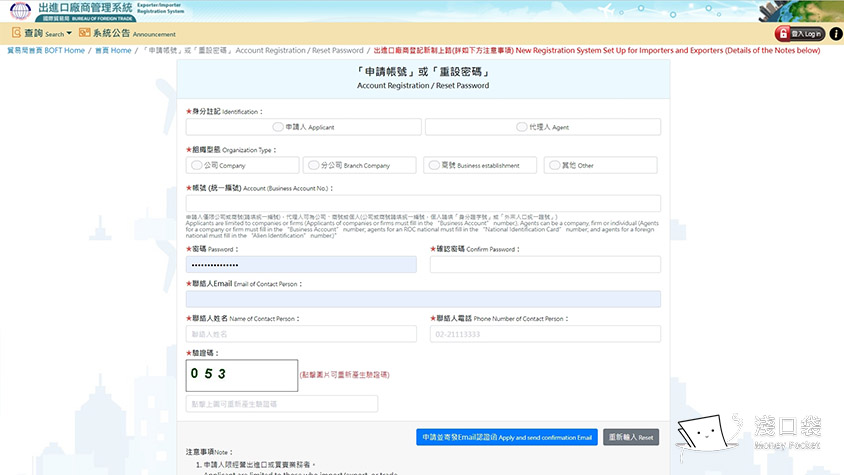Select the 代理人 Agent radio button
The image size is (844, 475).
click(x=522, y=127)
